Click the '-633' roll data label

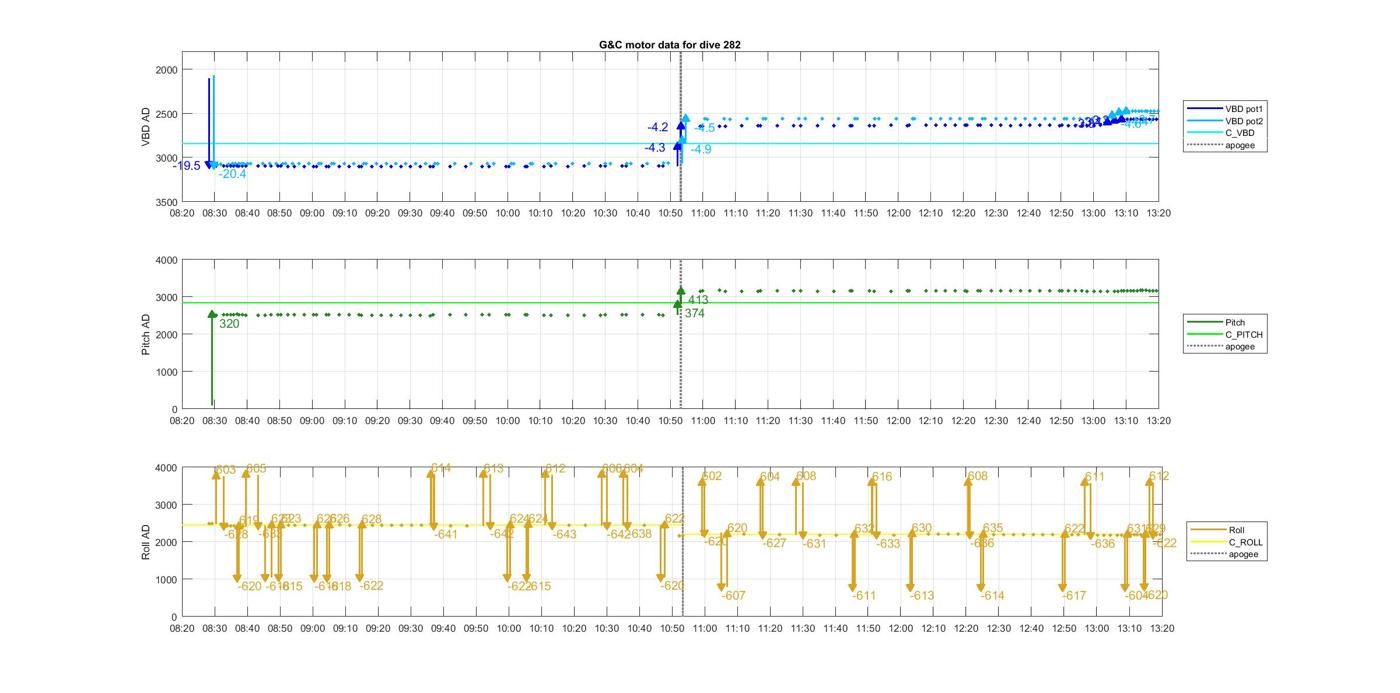pyautogui.click(x=888, y=544)
